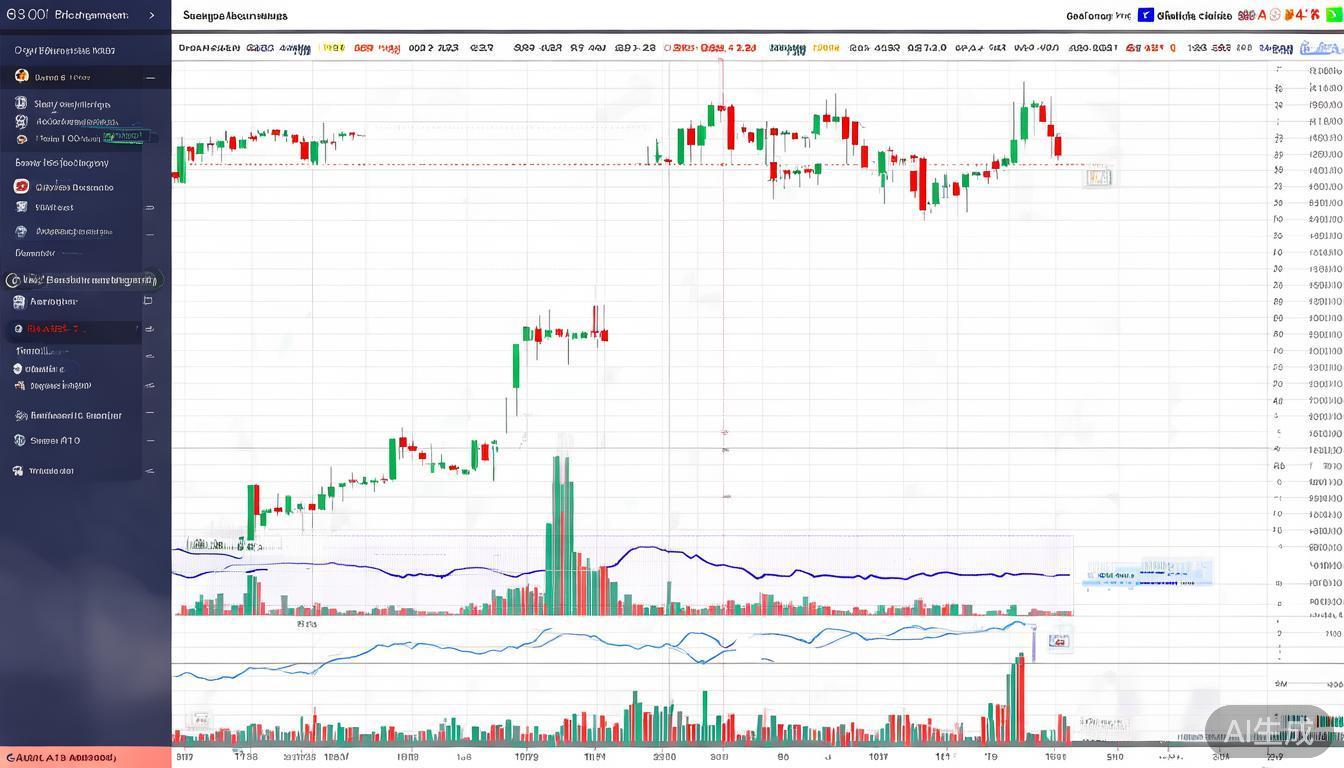Screen dimensions: 1344x768
Task: Click the salmon button at bottom-left corner
Action: click(85, 758)
